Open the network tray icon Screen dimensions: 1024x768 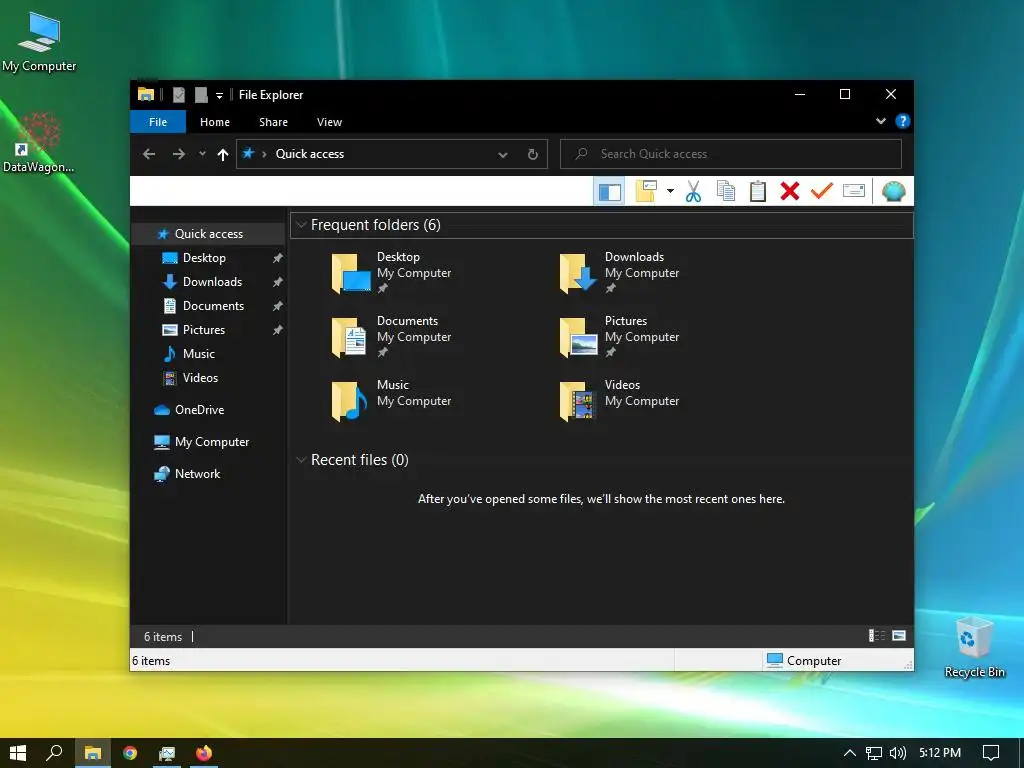point(874,753)
